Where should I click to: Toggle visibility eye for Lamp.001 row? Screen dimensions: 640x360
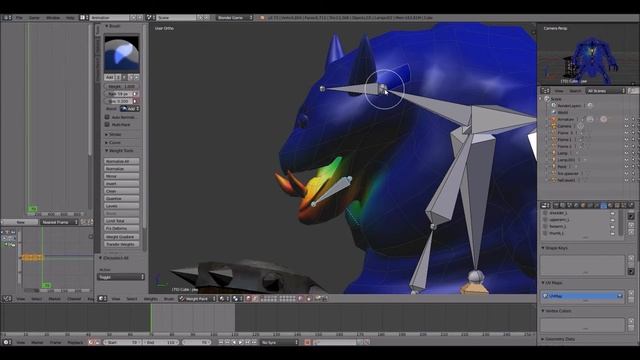[x=627, y=160]
